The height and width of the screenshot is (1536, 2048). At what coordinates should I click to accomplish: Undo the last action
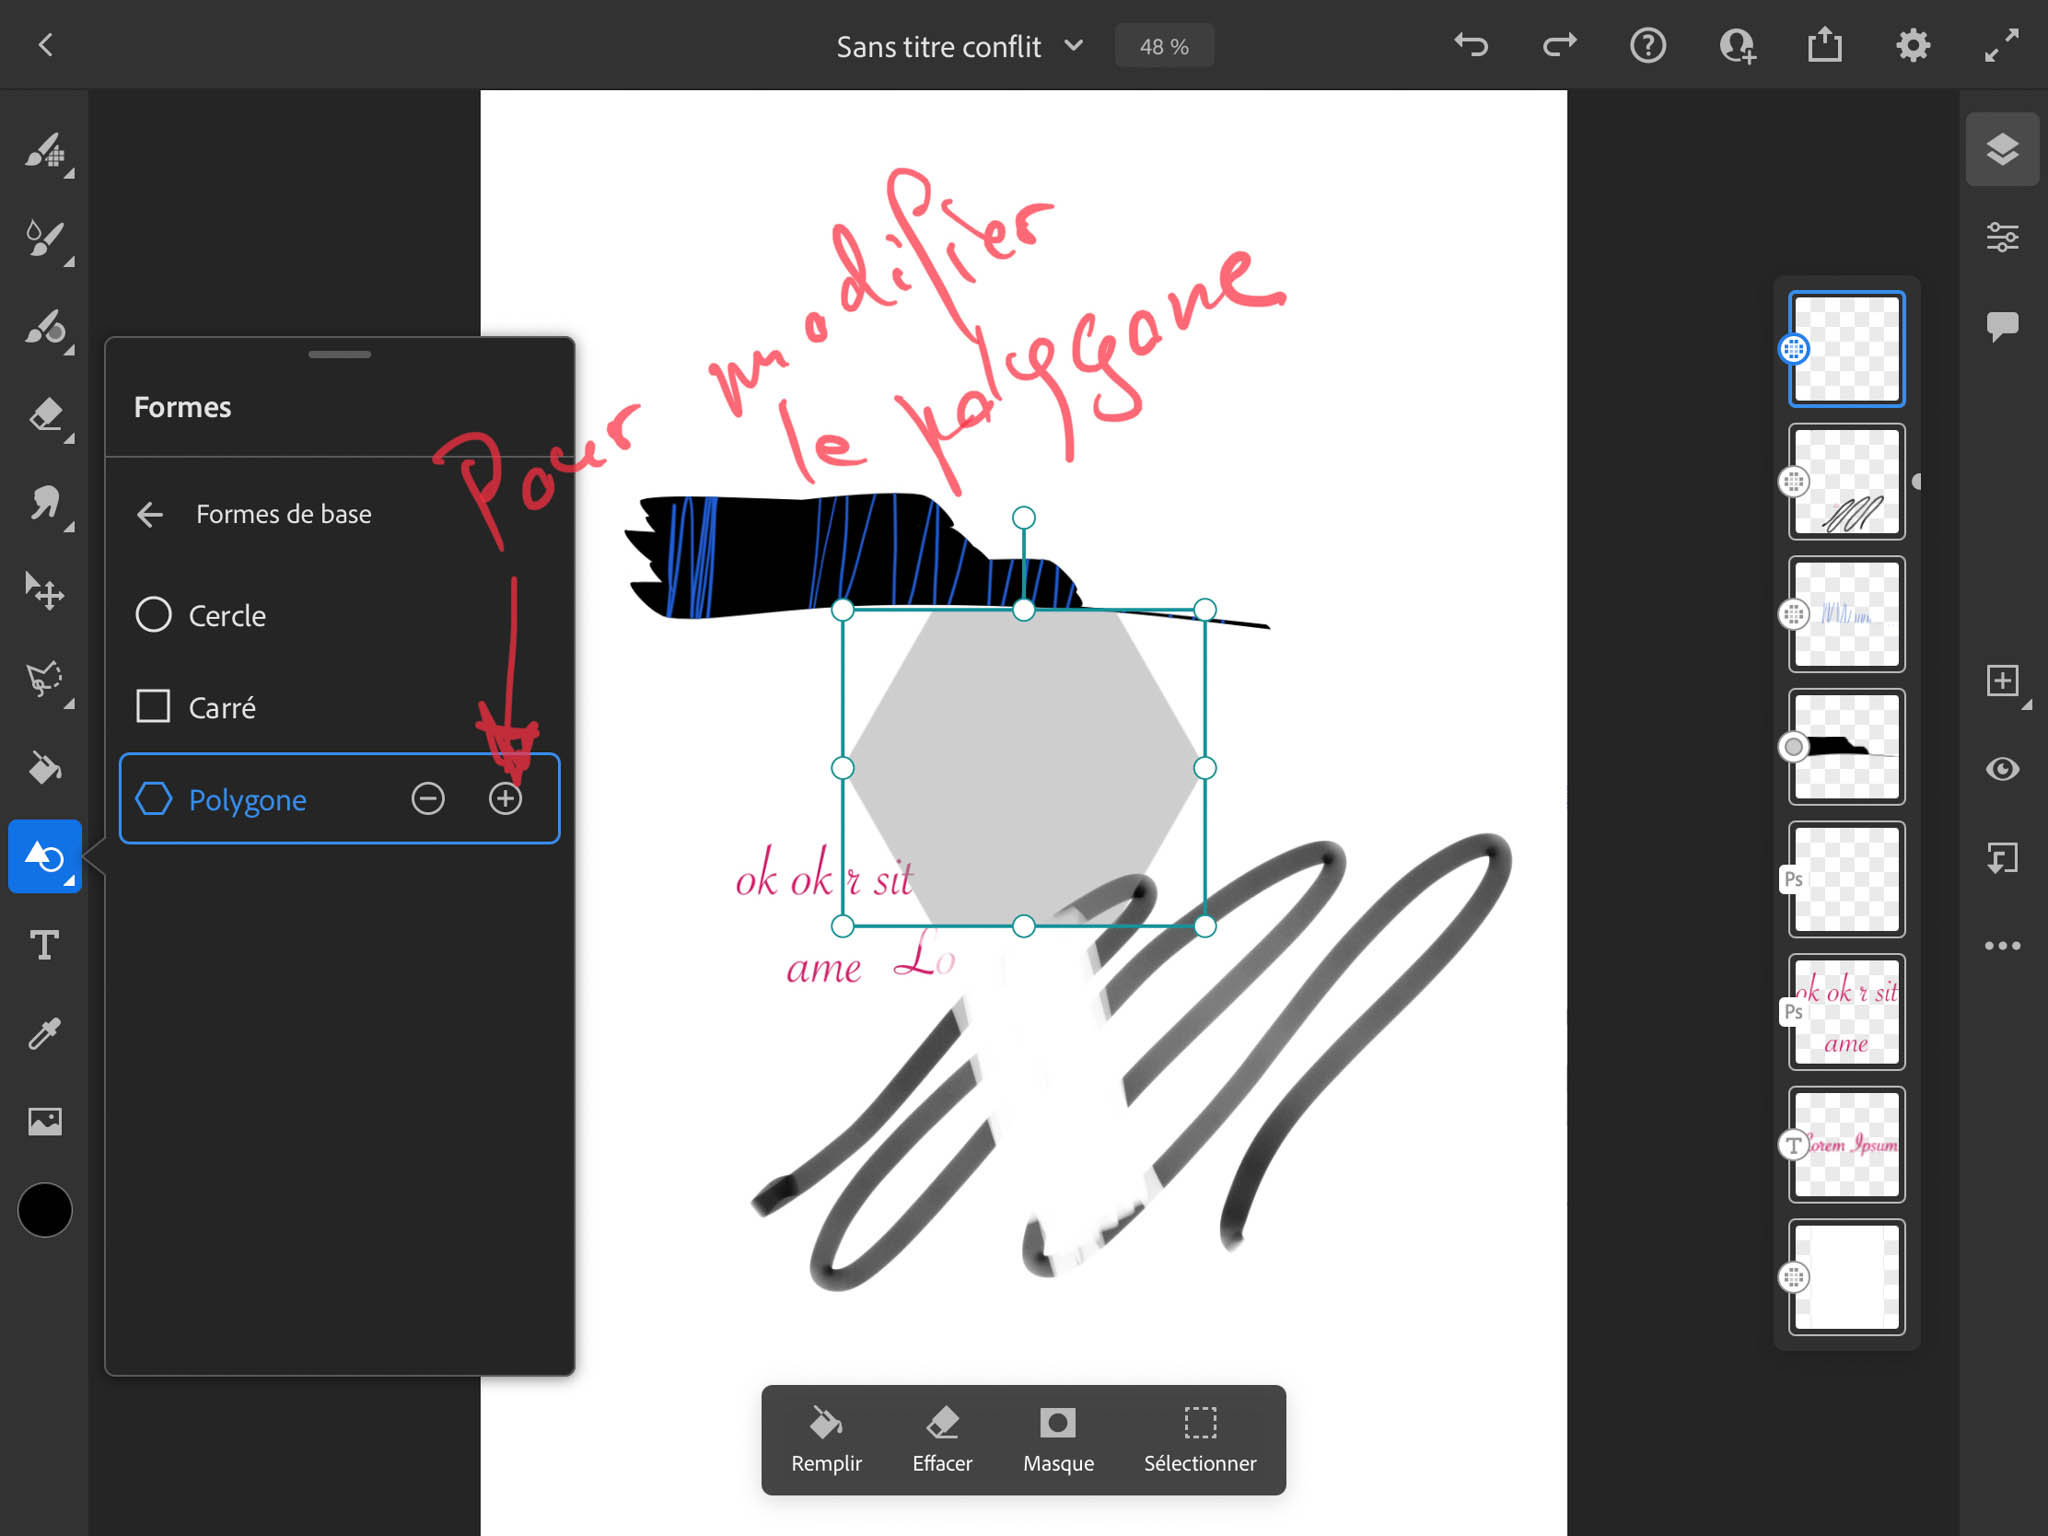pos(1470,45)
